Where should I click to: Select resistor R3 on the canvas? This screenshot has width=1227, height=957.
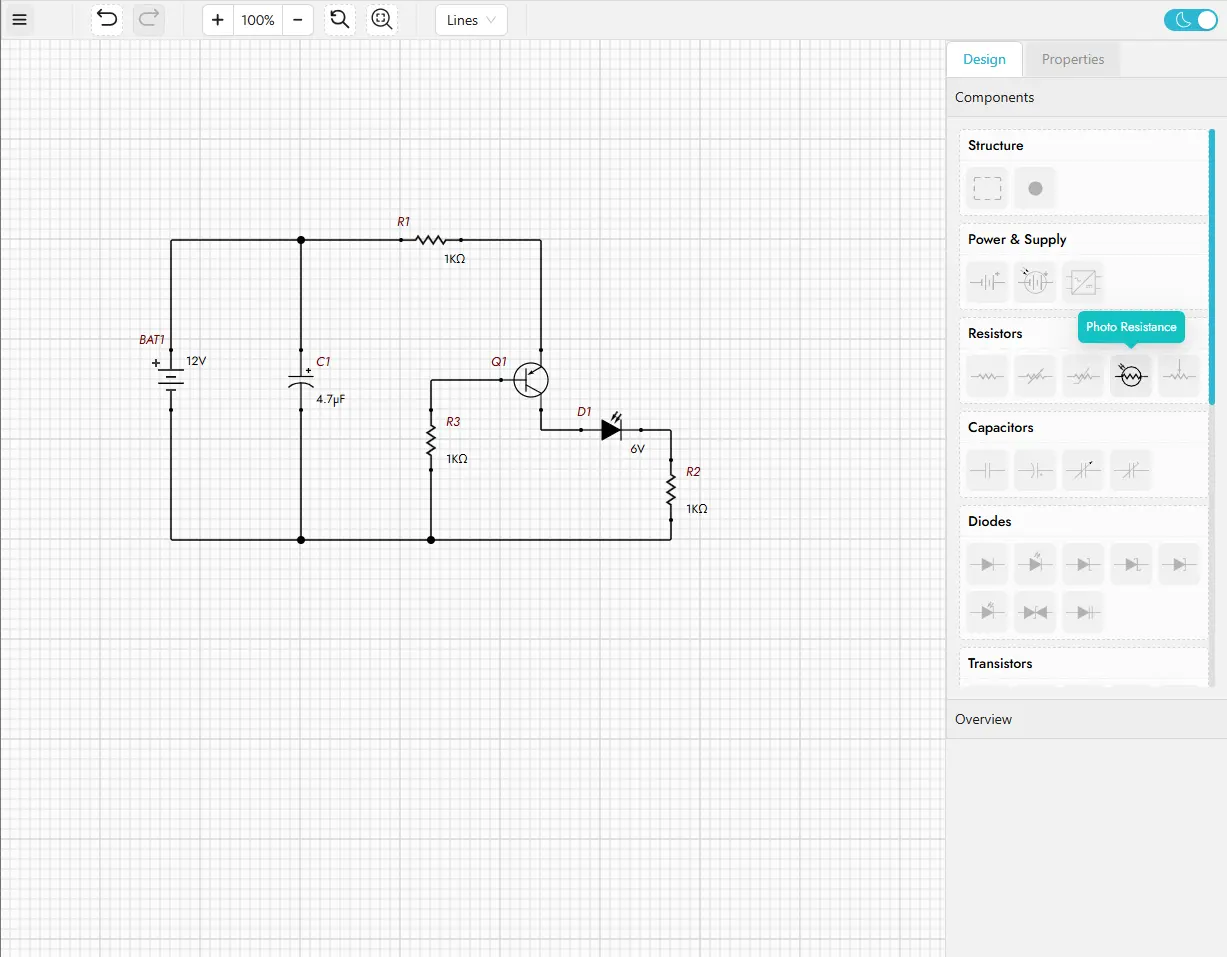(431, 440)
